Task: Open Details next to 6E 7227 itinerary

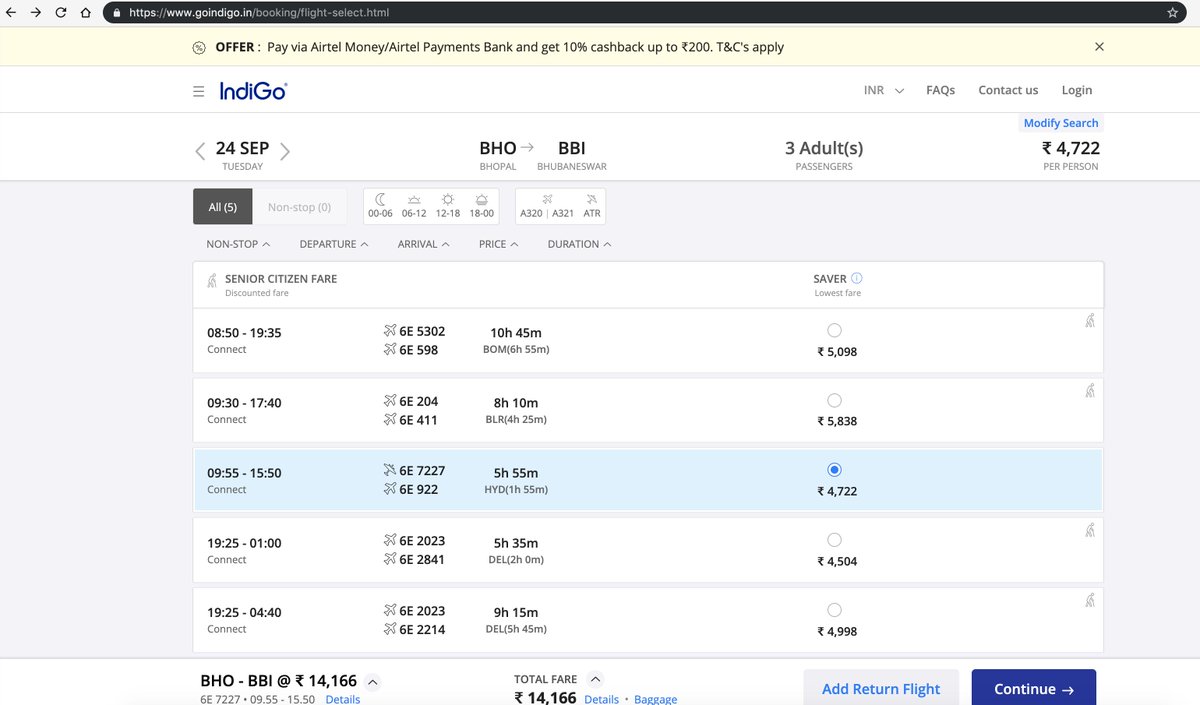Action: (342, 699)
